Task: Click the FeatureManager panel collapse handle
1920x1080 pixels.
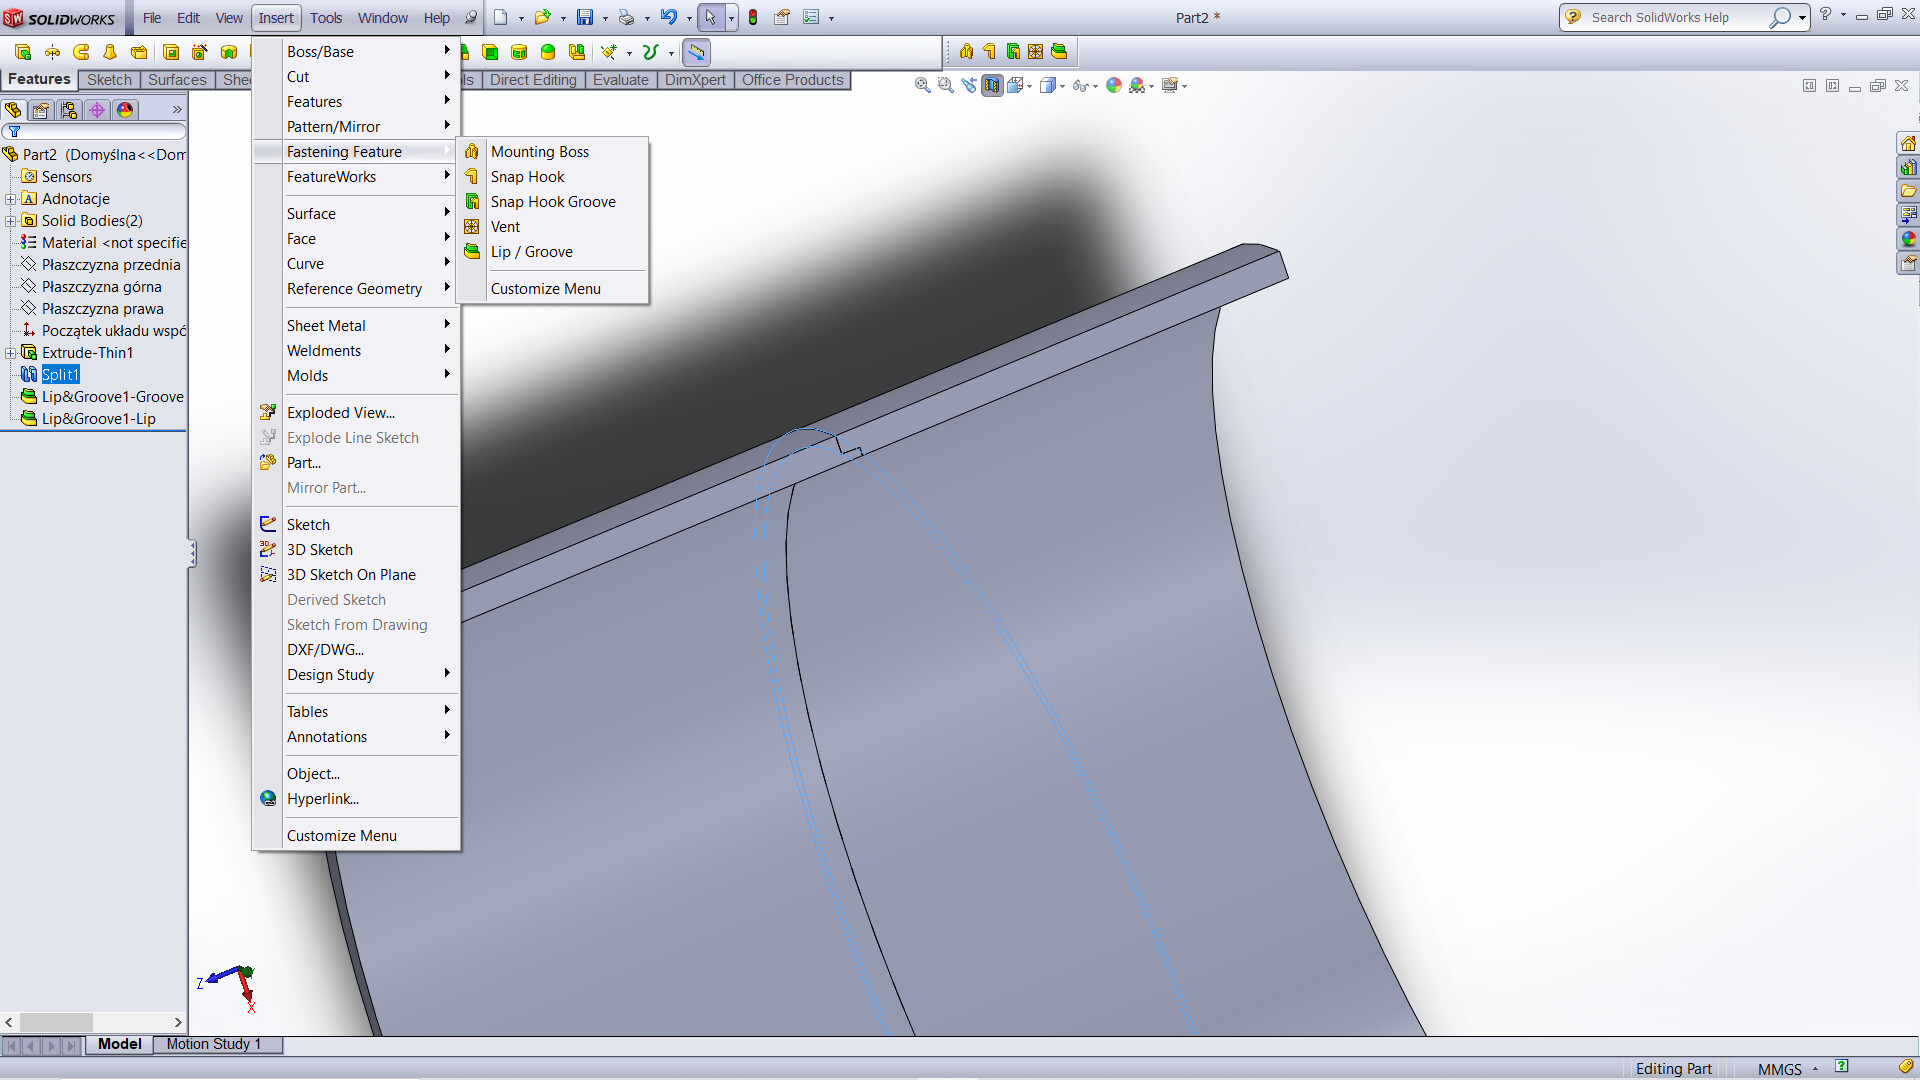Action: (191, 554)
